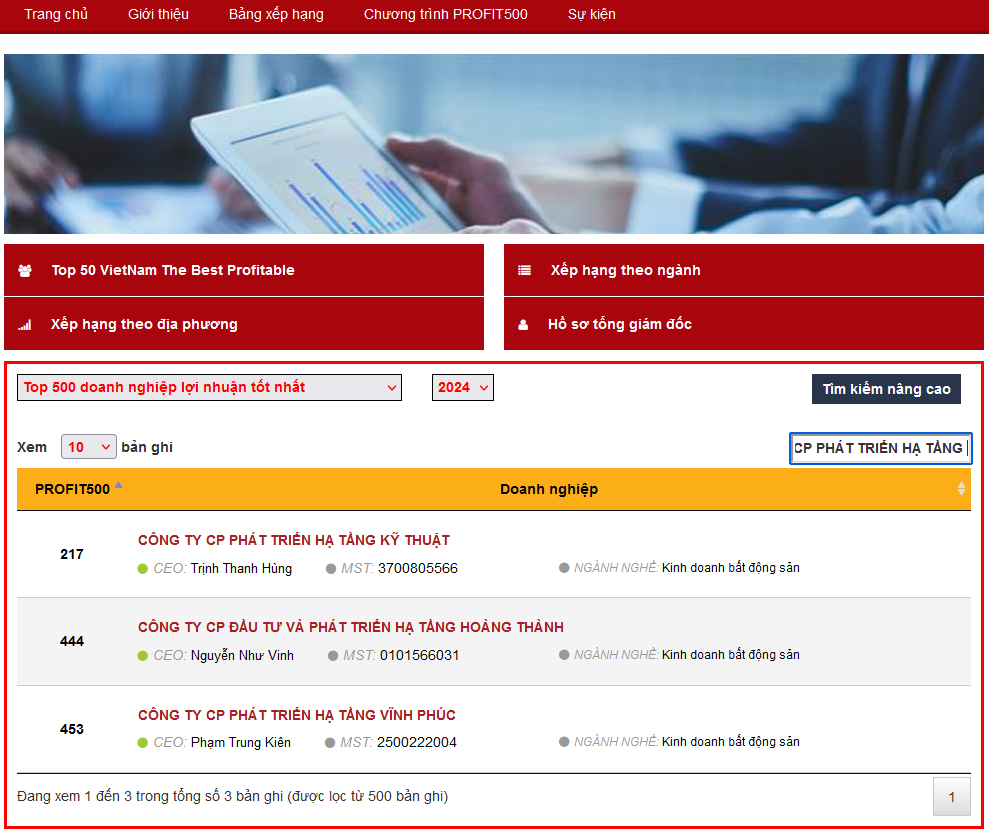
Task: Click the list icon beside Xếp hạng theo ngành
Action: pos(524,270)
